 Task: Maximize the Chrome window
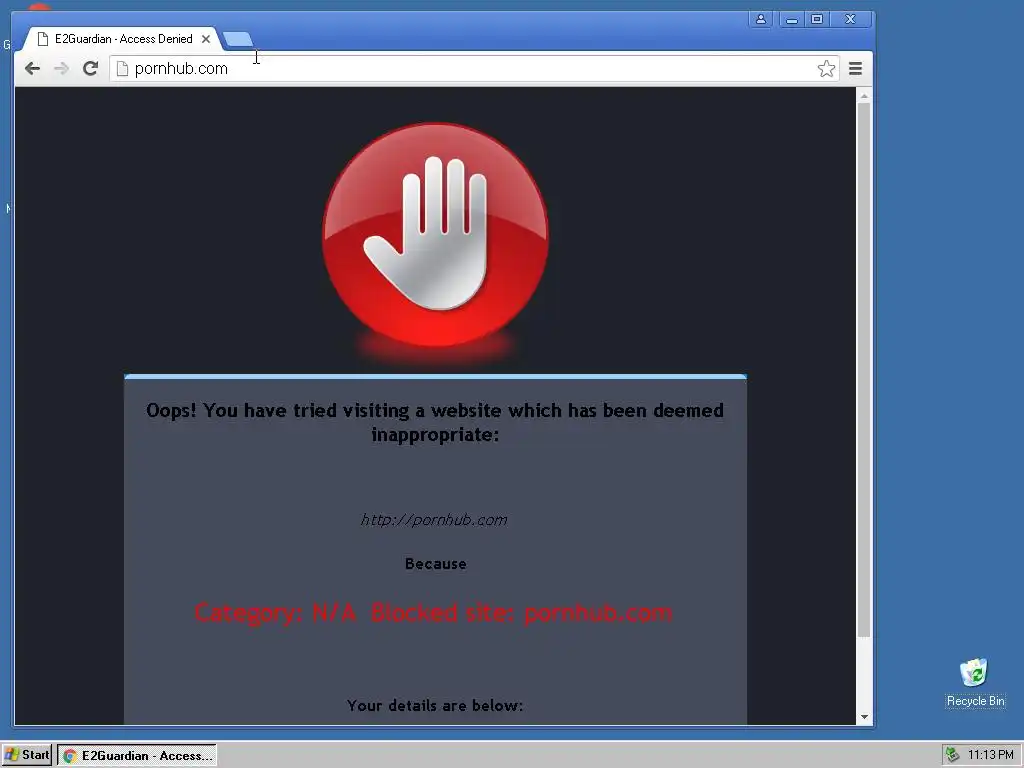click(817, 20)
